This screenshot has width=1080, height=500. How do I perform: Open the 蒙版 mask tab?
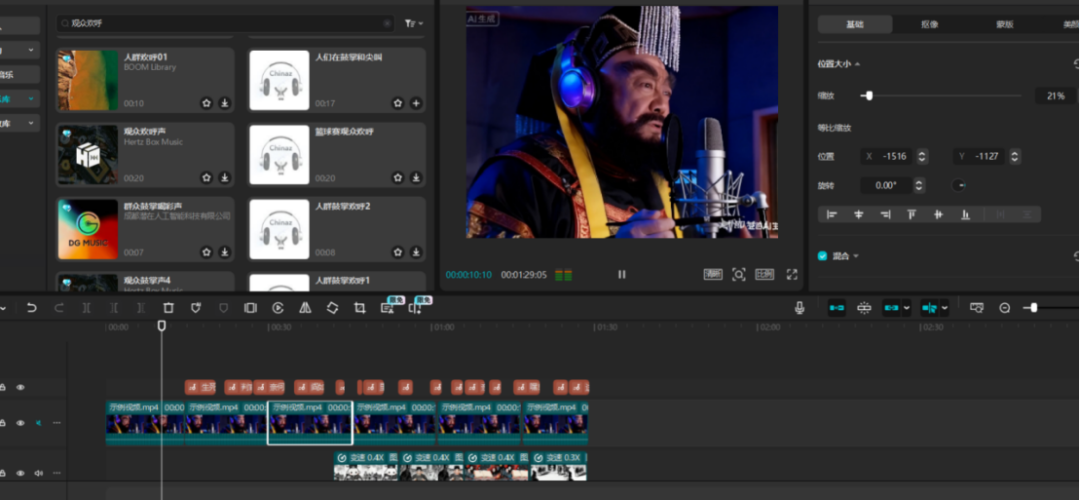1003,24
